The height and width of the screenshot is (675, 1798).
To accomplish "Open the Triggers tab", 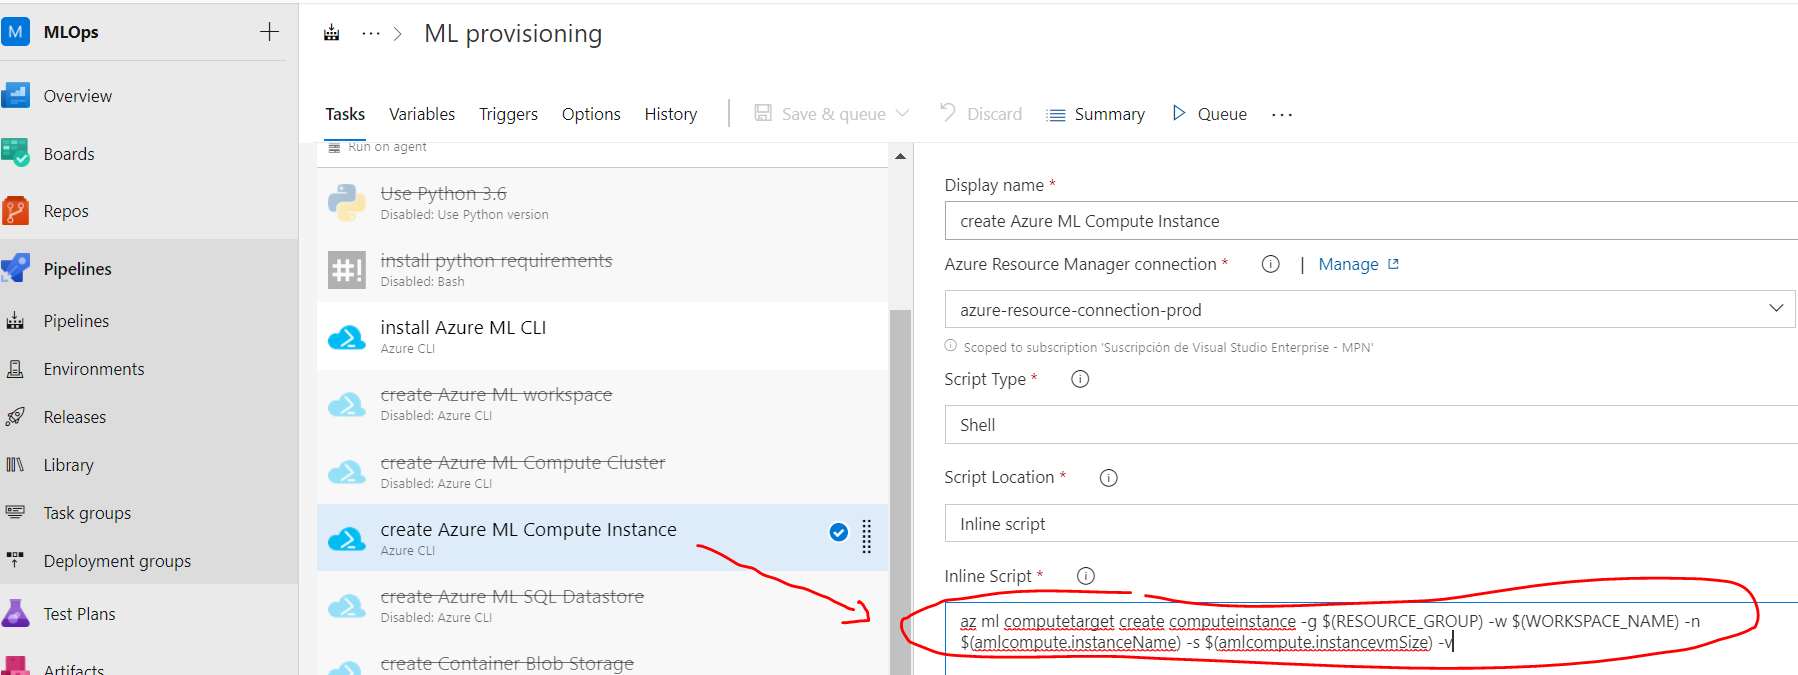I will click(508, 114).
